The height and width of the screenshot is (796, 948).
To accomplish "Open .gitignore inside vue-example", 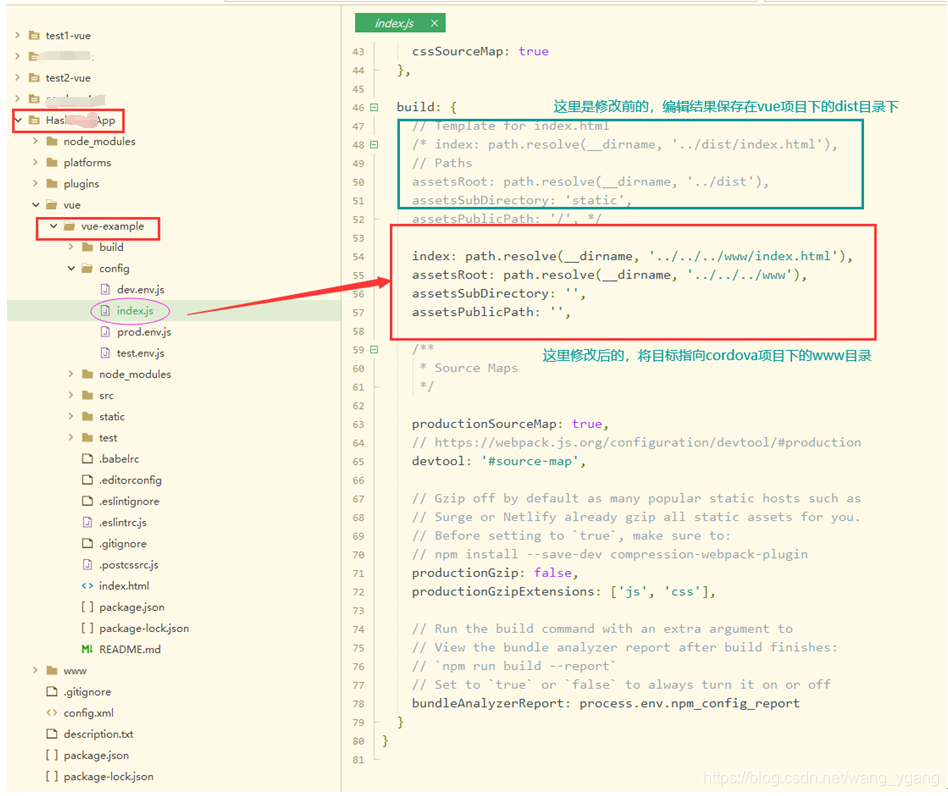I will 123,543.
